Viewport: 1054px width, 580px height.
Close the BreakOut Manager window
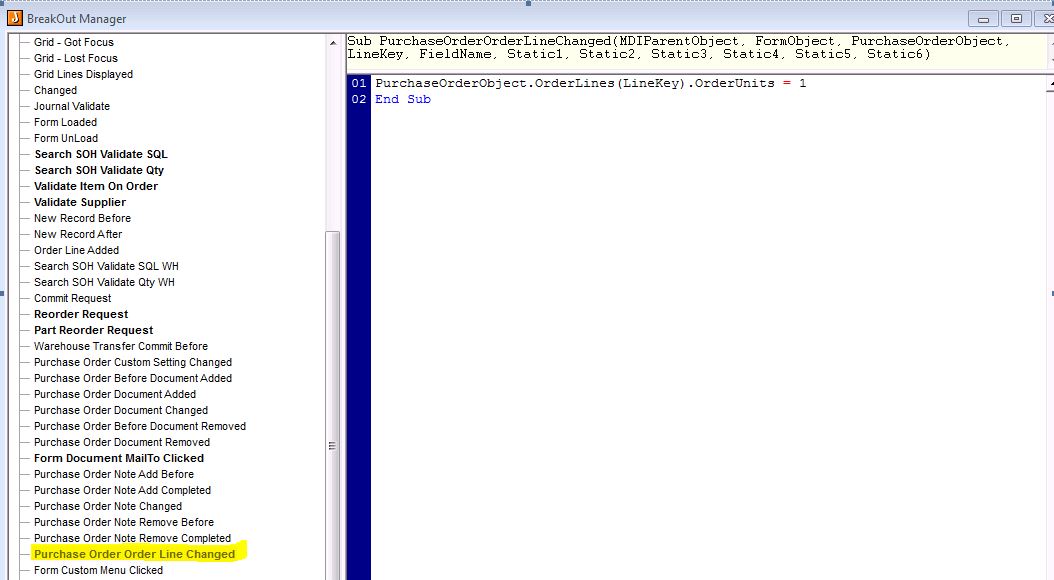pos(1042,18)
